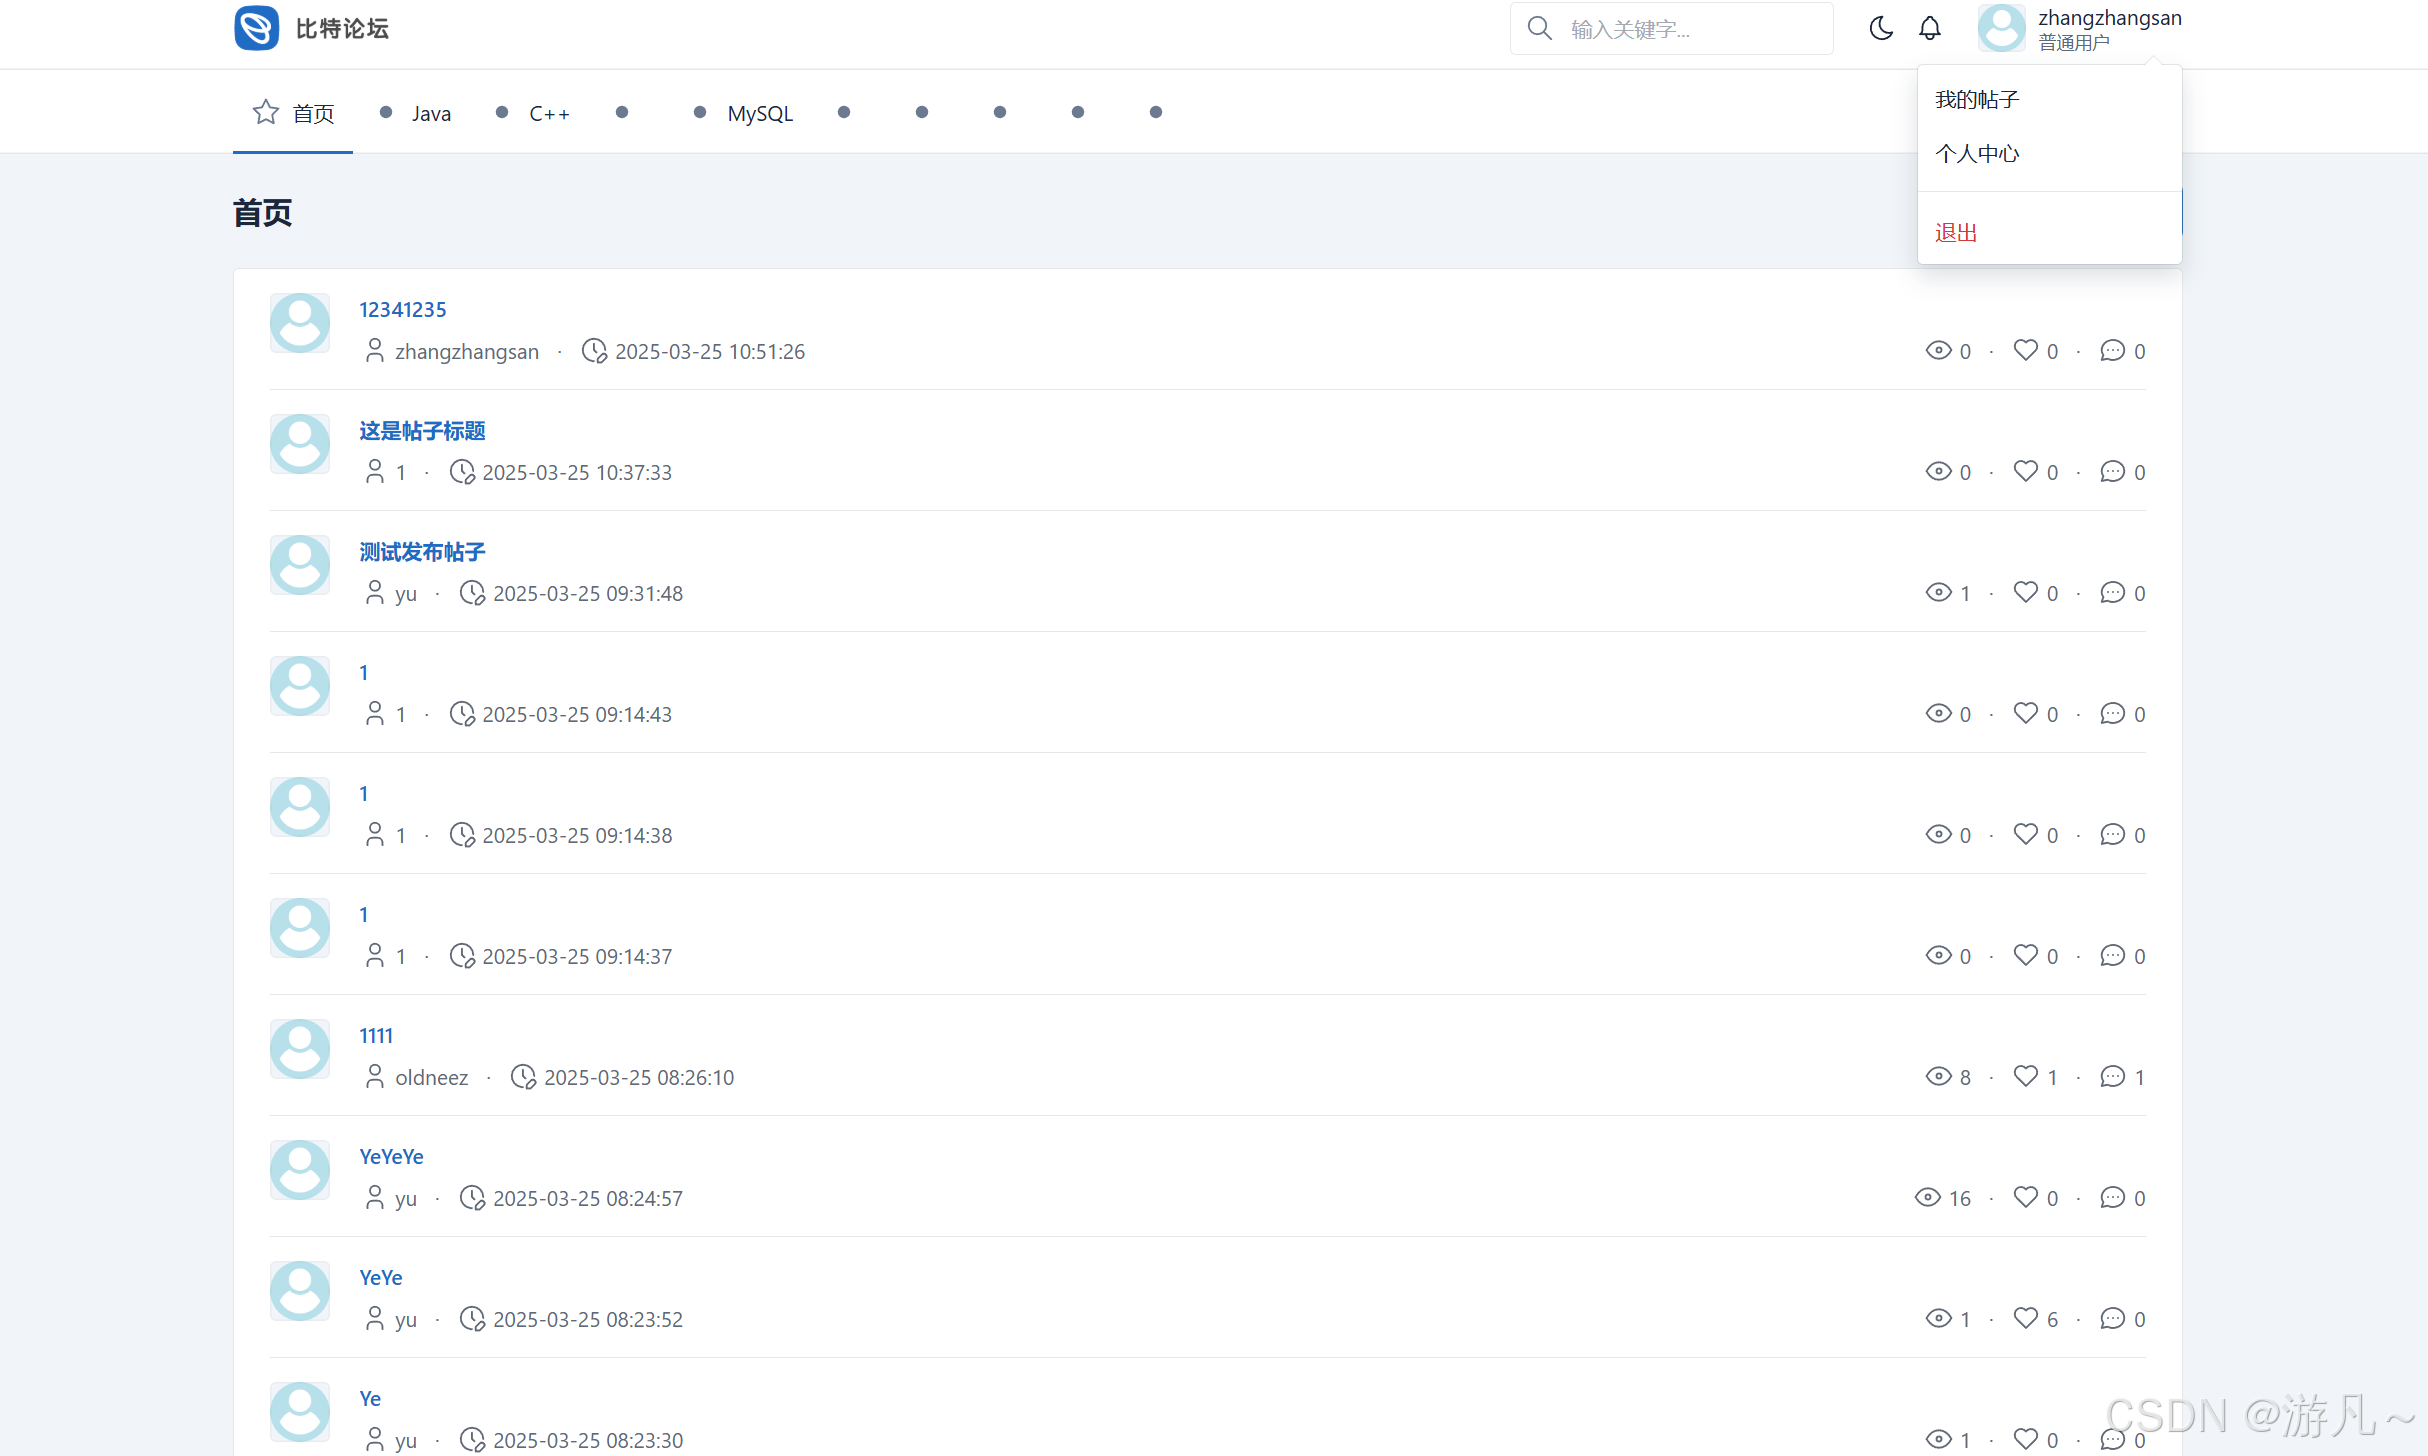Viewport: 2428px width, 1456px height.
Task: Switch to the Java board tab
Action: 430,113
